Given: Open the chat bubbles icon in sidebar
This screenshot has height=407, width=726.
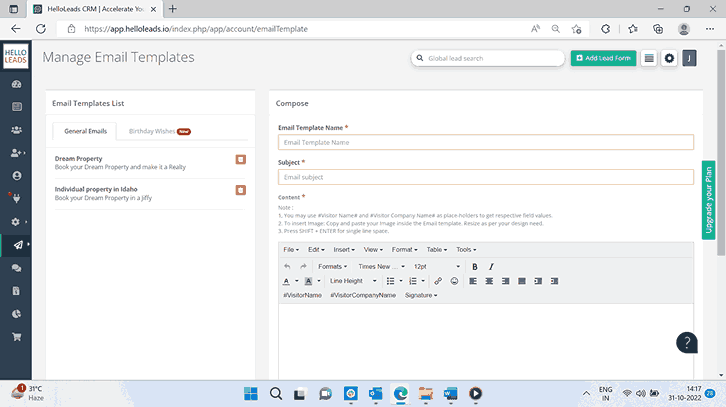Looking at the screenshot, I should click(x=17, y=268).
